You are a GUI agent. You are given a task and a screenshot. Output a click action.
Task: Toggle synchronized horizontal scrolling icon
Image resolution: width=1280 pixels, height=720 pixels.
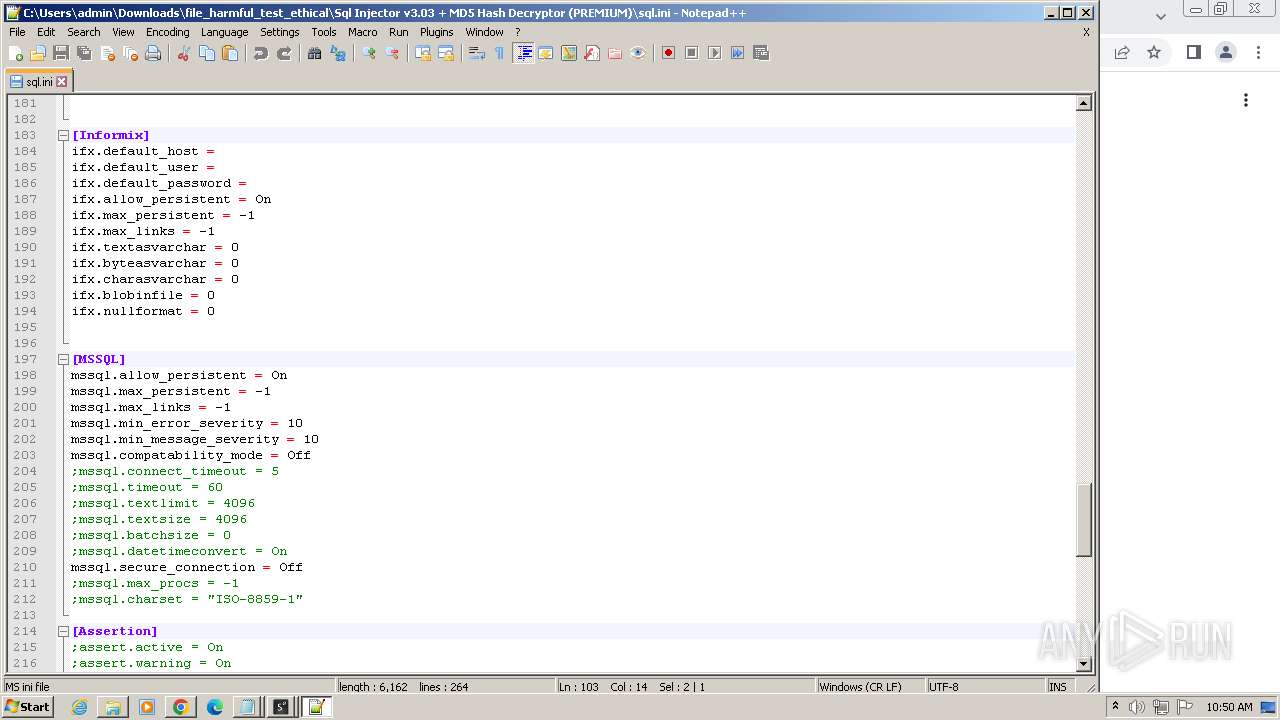446,53
